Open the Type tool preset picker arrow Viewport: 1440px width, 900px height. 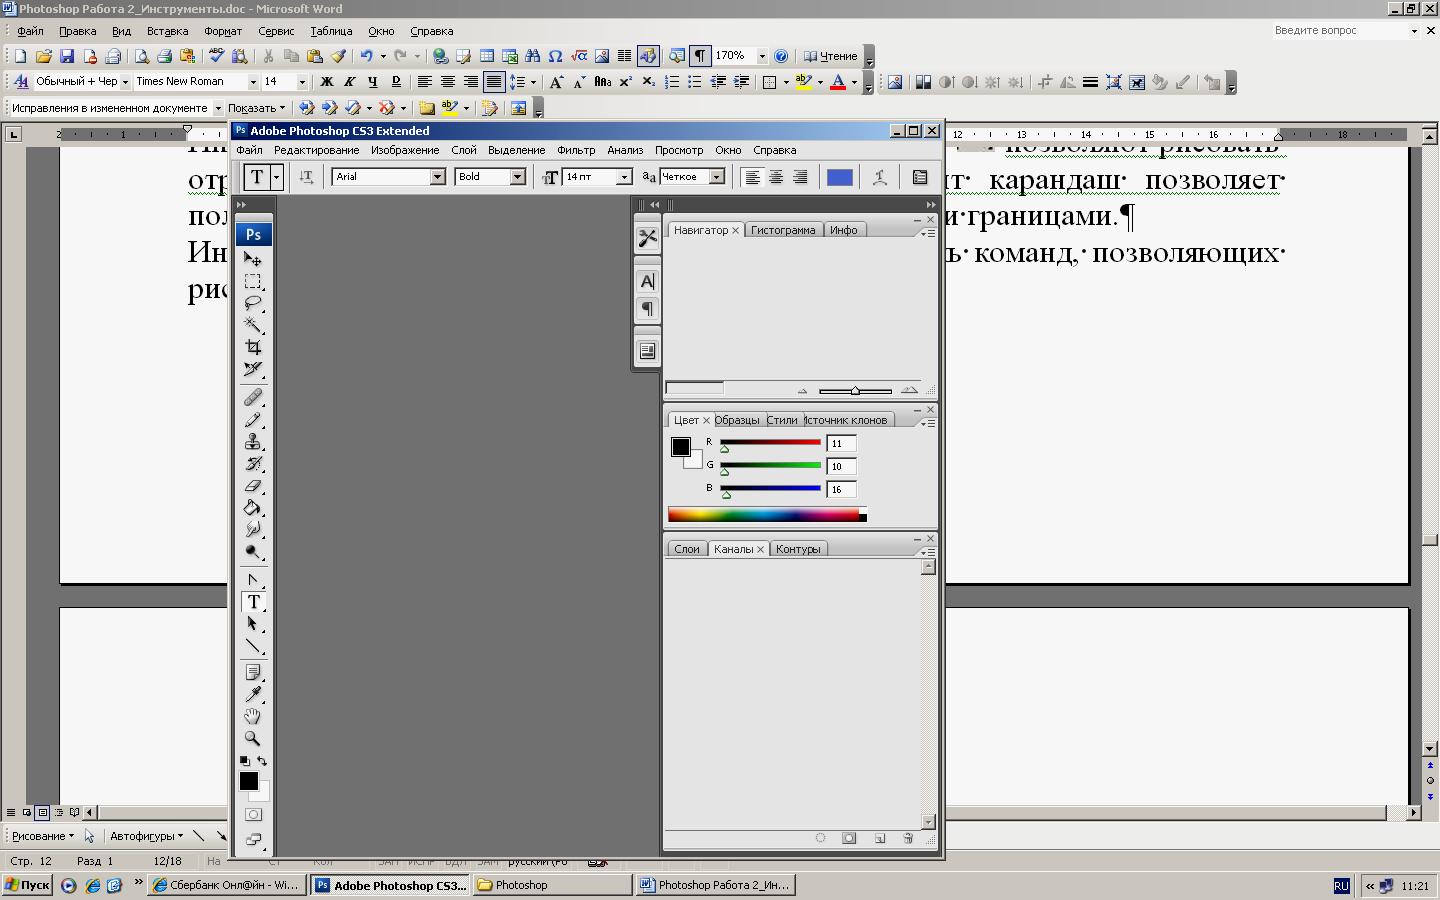tap(277, 177)
